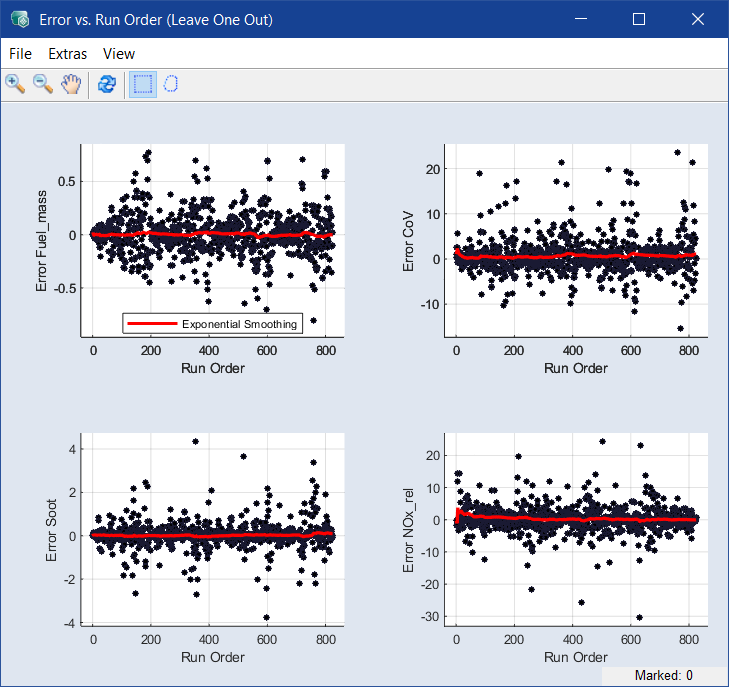Image resolution: width=729 pixels, height=687 pixels.
Task: Select the Zoom In tool
Action: (x=15, y=84)
